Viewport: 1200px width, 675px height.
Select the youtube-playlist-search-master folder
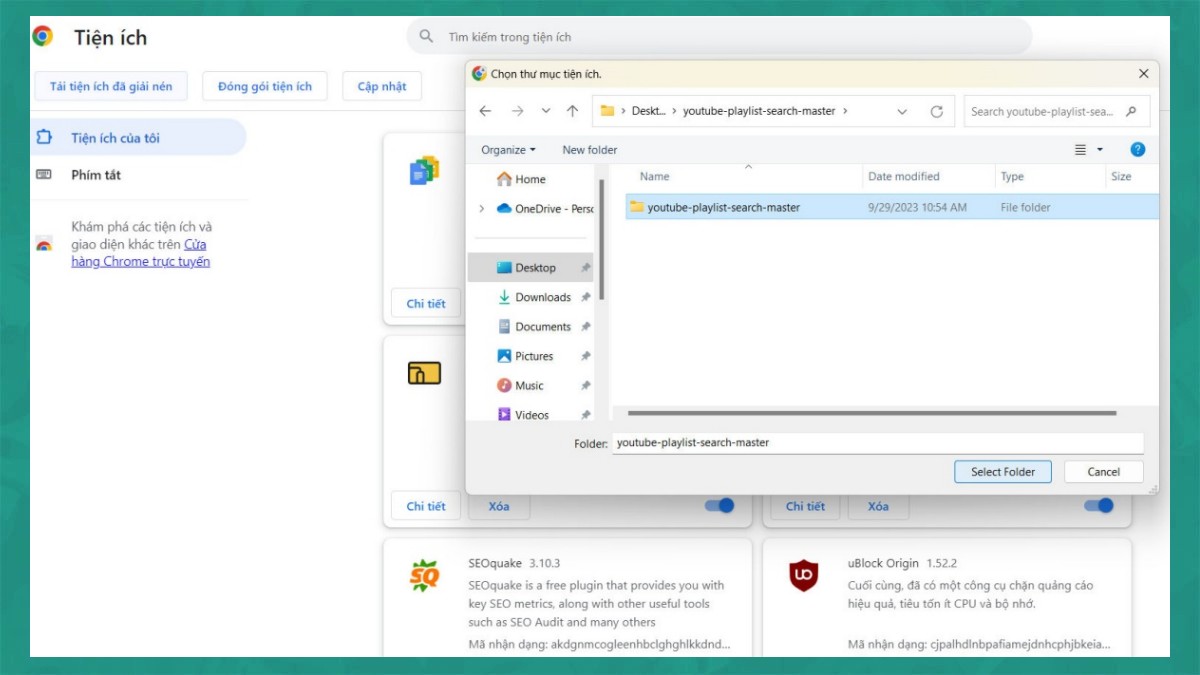pos(723,208)
